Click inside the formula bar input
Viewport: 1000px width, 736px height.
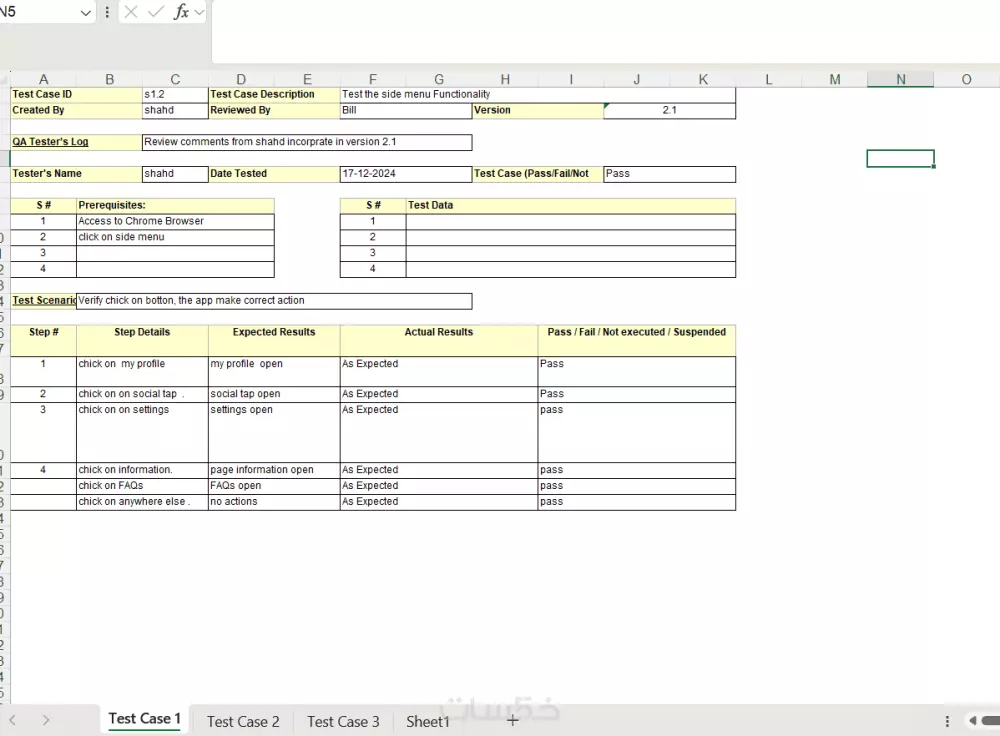tap(606, 31)
